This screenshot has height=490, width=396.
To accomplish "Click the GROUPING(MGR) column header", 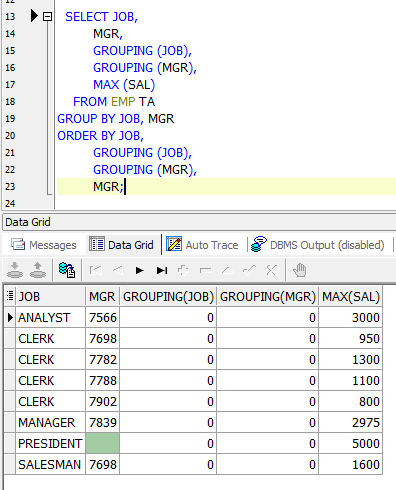I will pyautogui.click(x=268, y=296).
